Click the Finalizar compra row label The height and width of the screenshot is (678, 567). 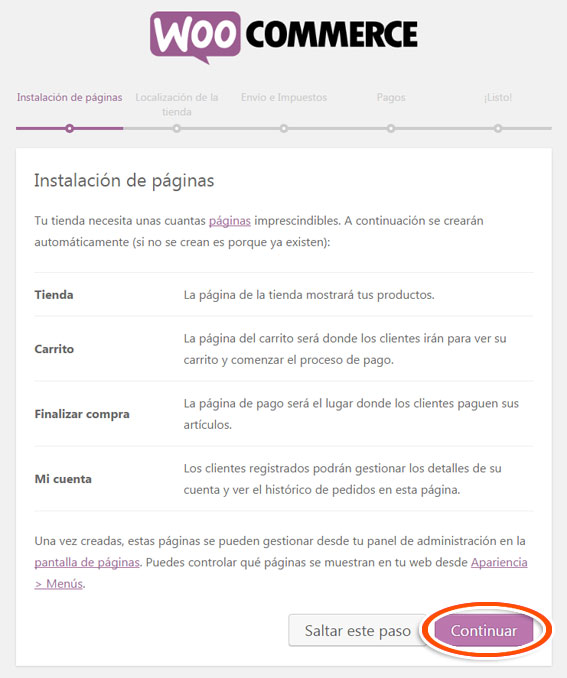(x=82, y=414)
